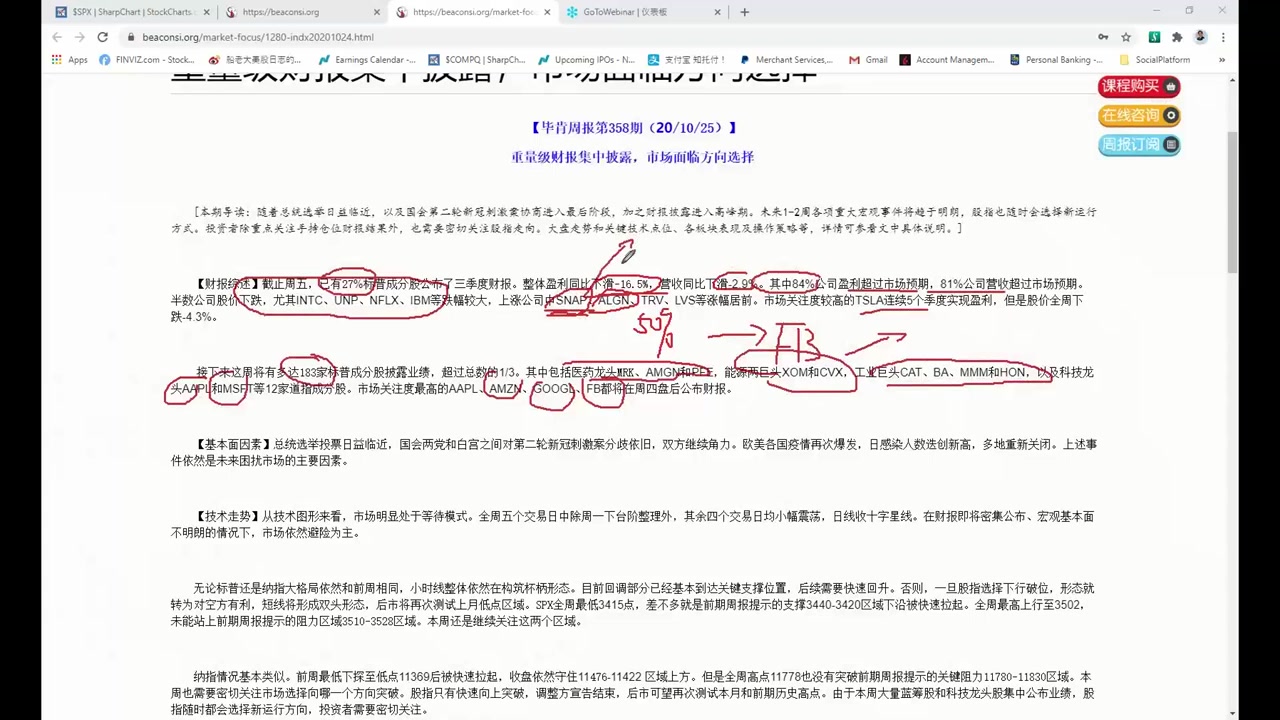The image size is (1280, 720).
Task: Open the Apps bookmark shortcut
Action: click(69, 60)
